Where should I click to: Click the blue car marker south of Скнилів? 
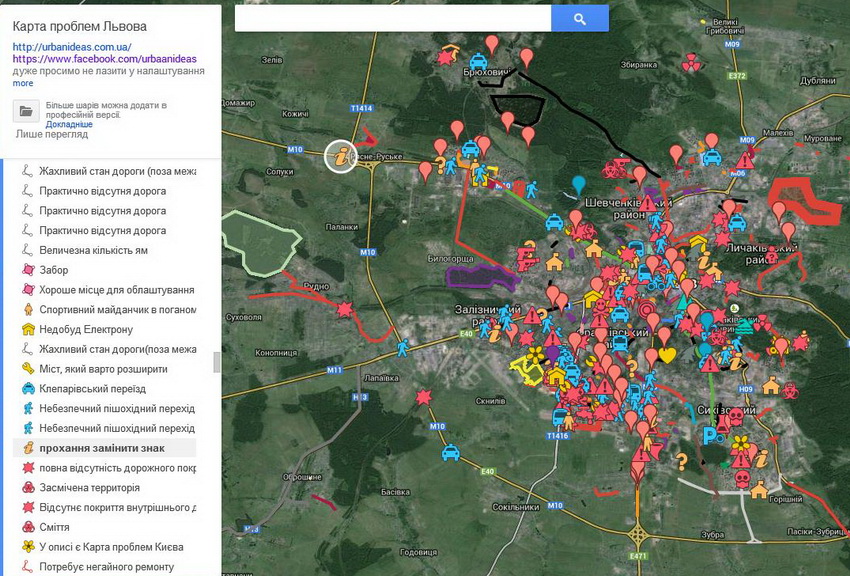pos(450,452)
